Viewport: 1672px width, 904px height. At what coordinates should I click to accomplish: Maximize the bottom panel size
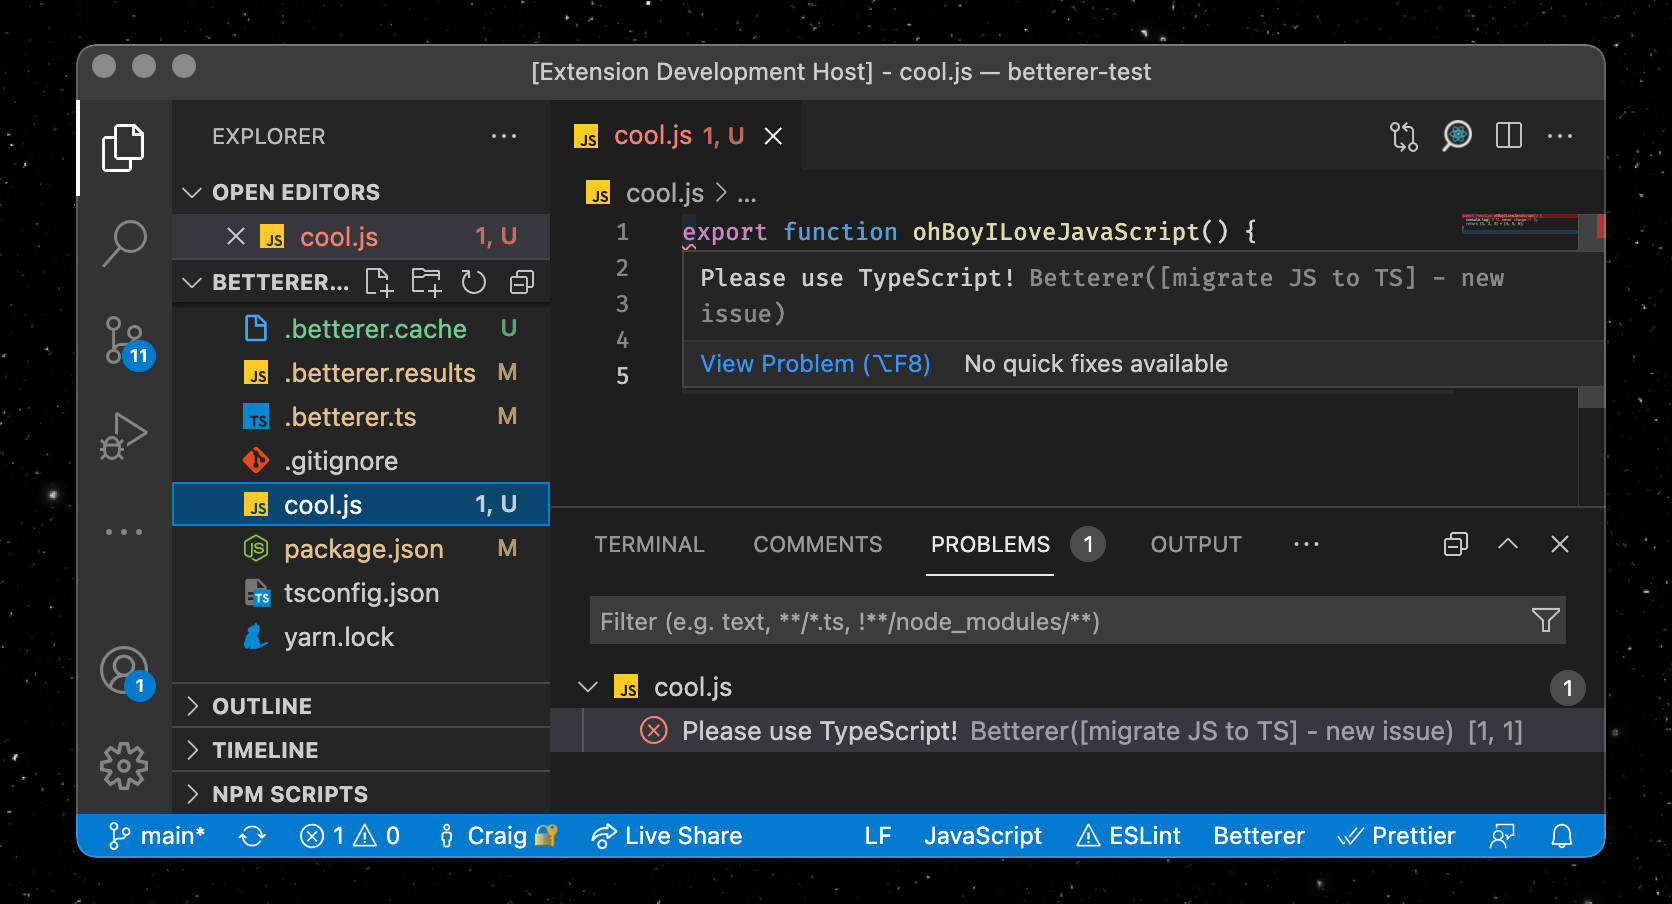tap(1507, 544)
